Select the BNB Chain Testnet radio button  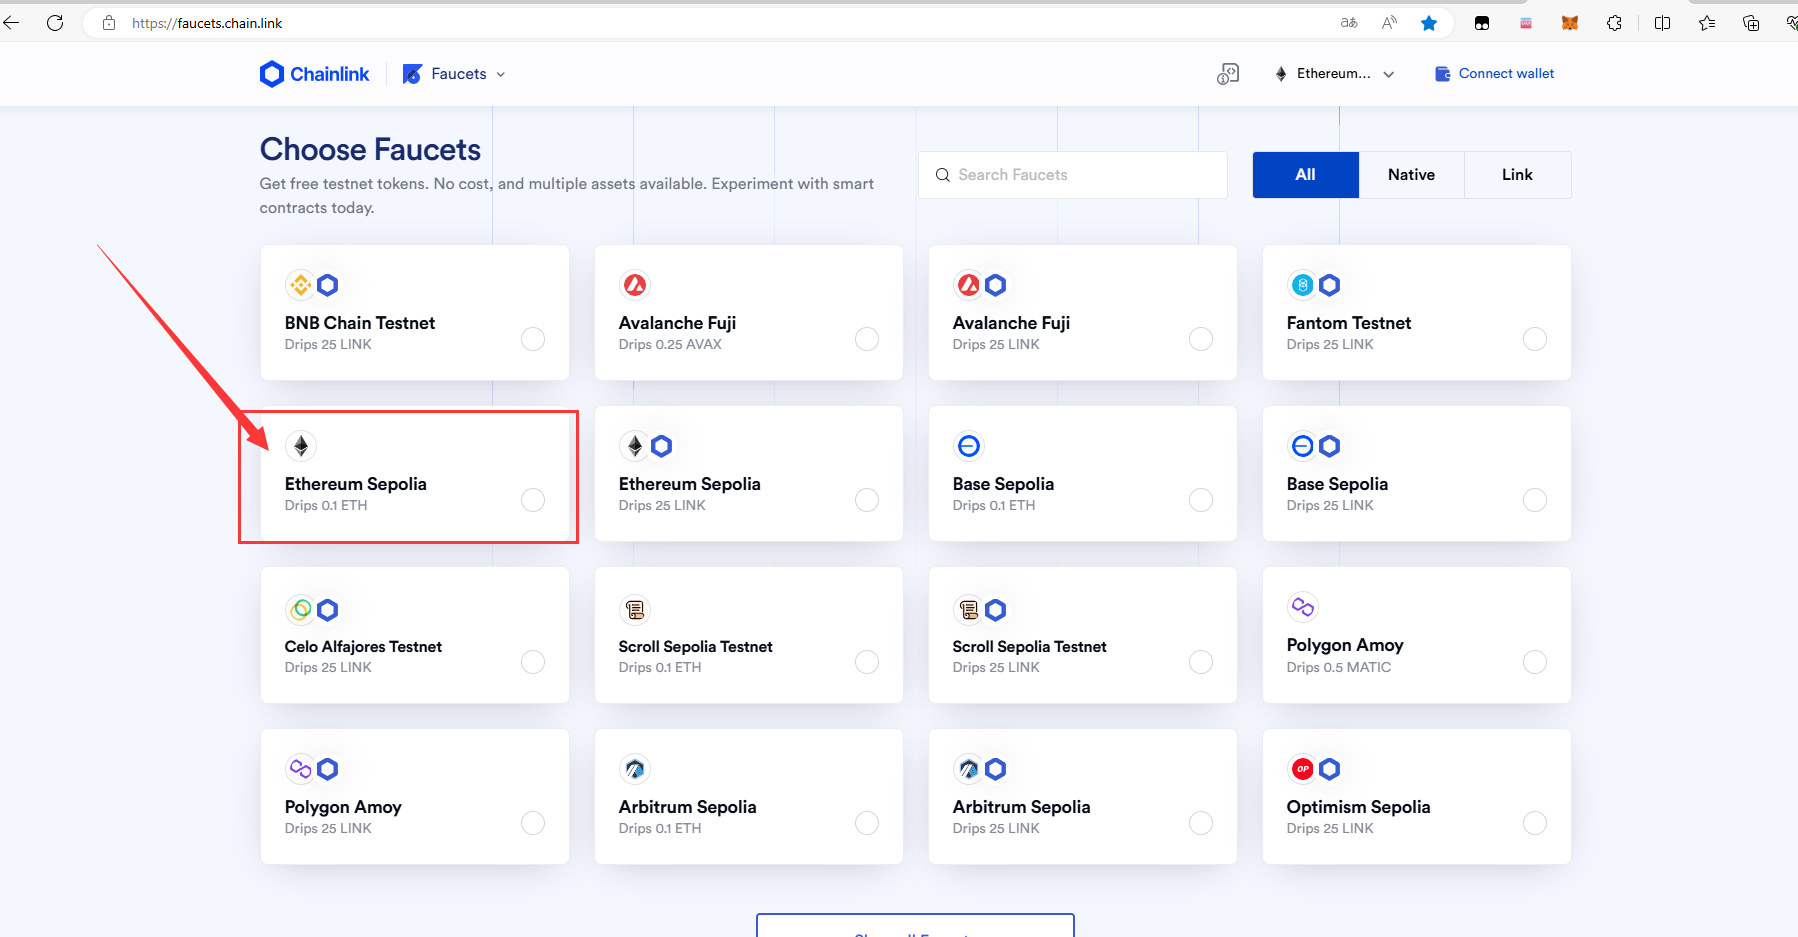point(533,339)
